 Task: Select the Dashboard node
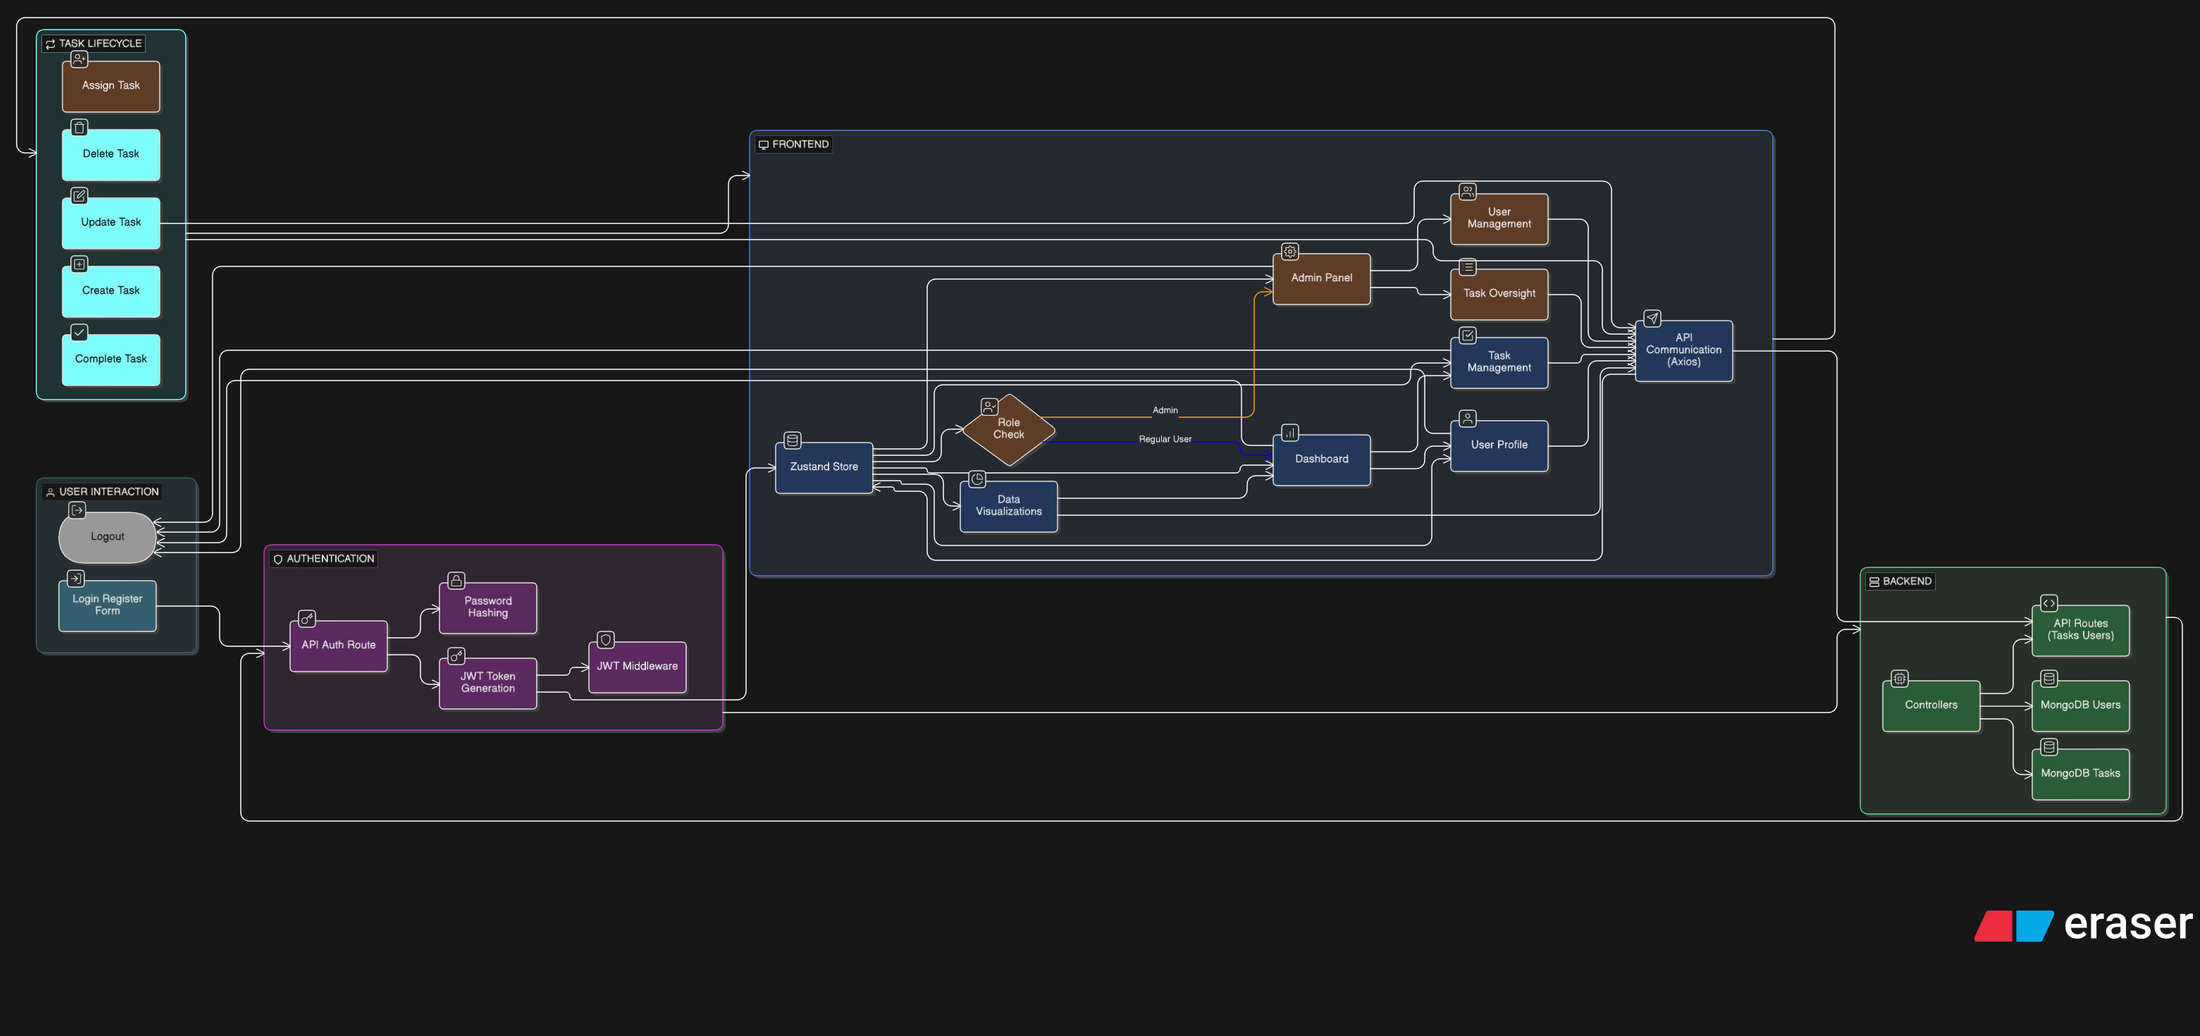pyautogui.click(x=1322, y=460)
